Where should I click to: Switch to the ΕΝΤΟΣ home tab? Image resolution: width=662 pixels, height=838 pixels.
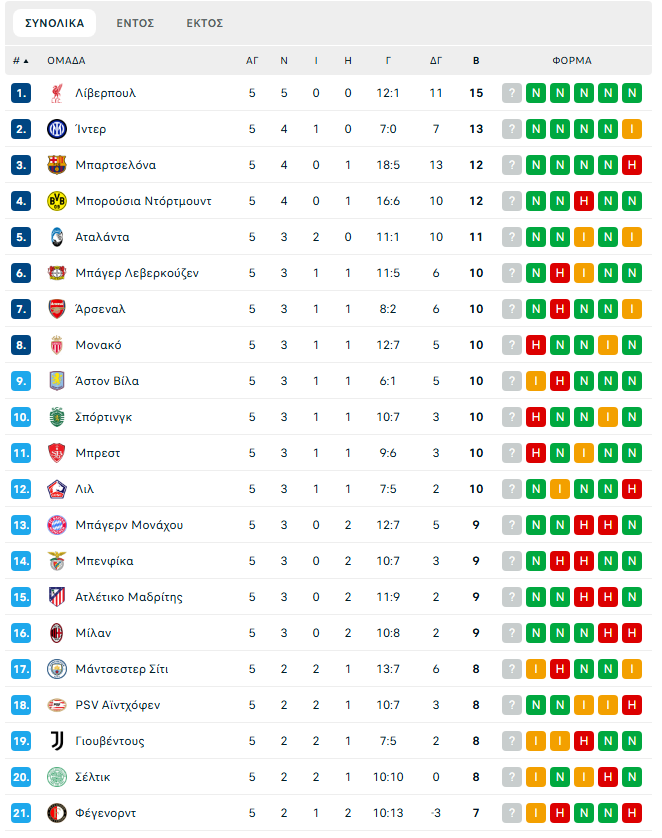pos(135,23)
